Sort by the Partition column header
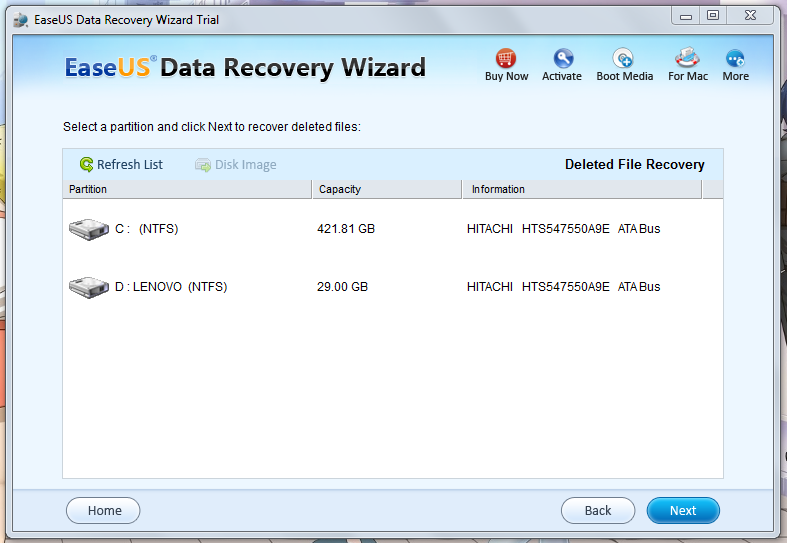The width and height of the screenshot is (787, 543). 187,189
